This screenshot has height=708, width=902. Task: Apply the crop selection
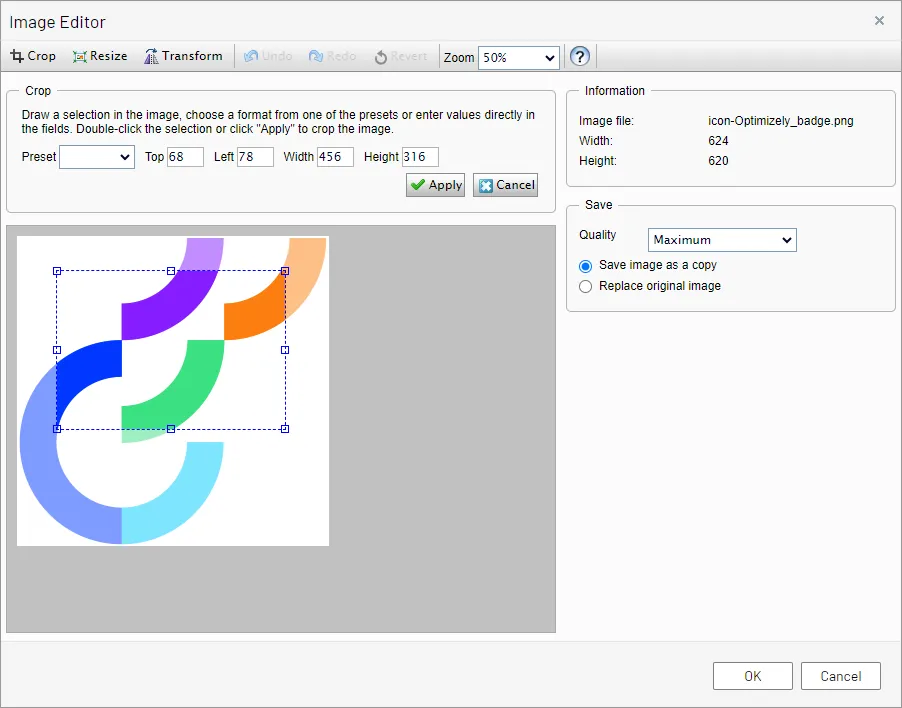pos(435,185)
